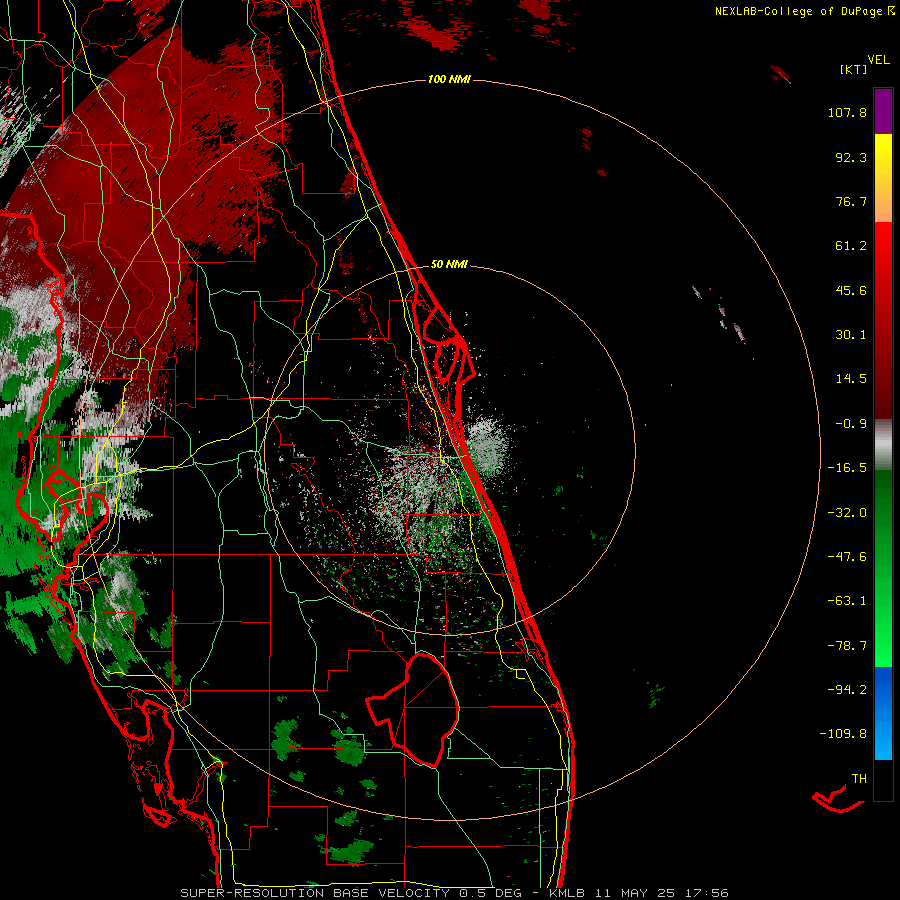Select the 92.3 scale value
900x900 pixels.
851,157
